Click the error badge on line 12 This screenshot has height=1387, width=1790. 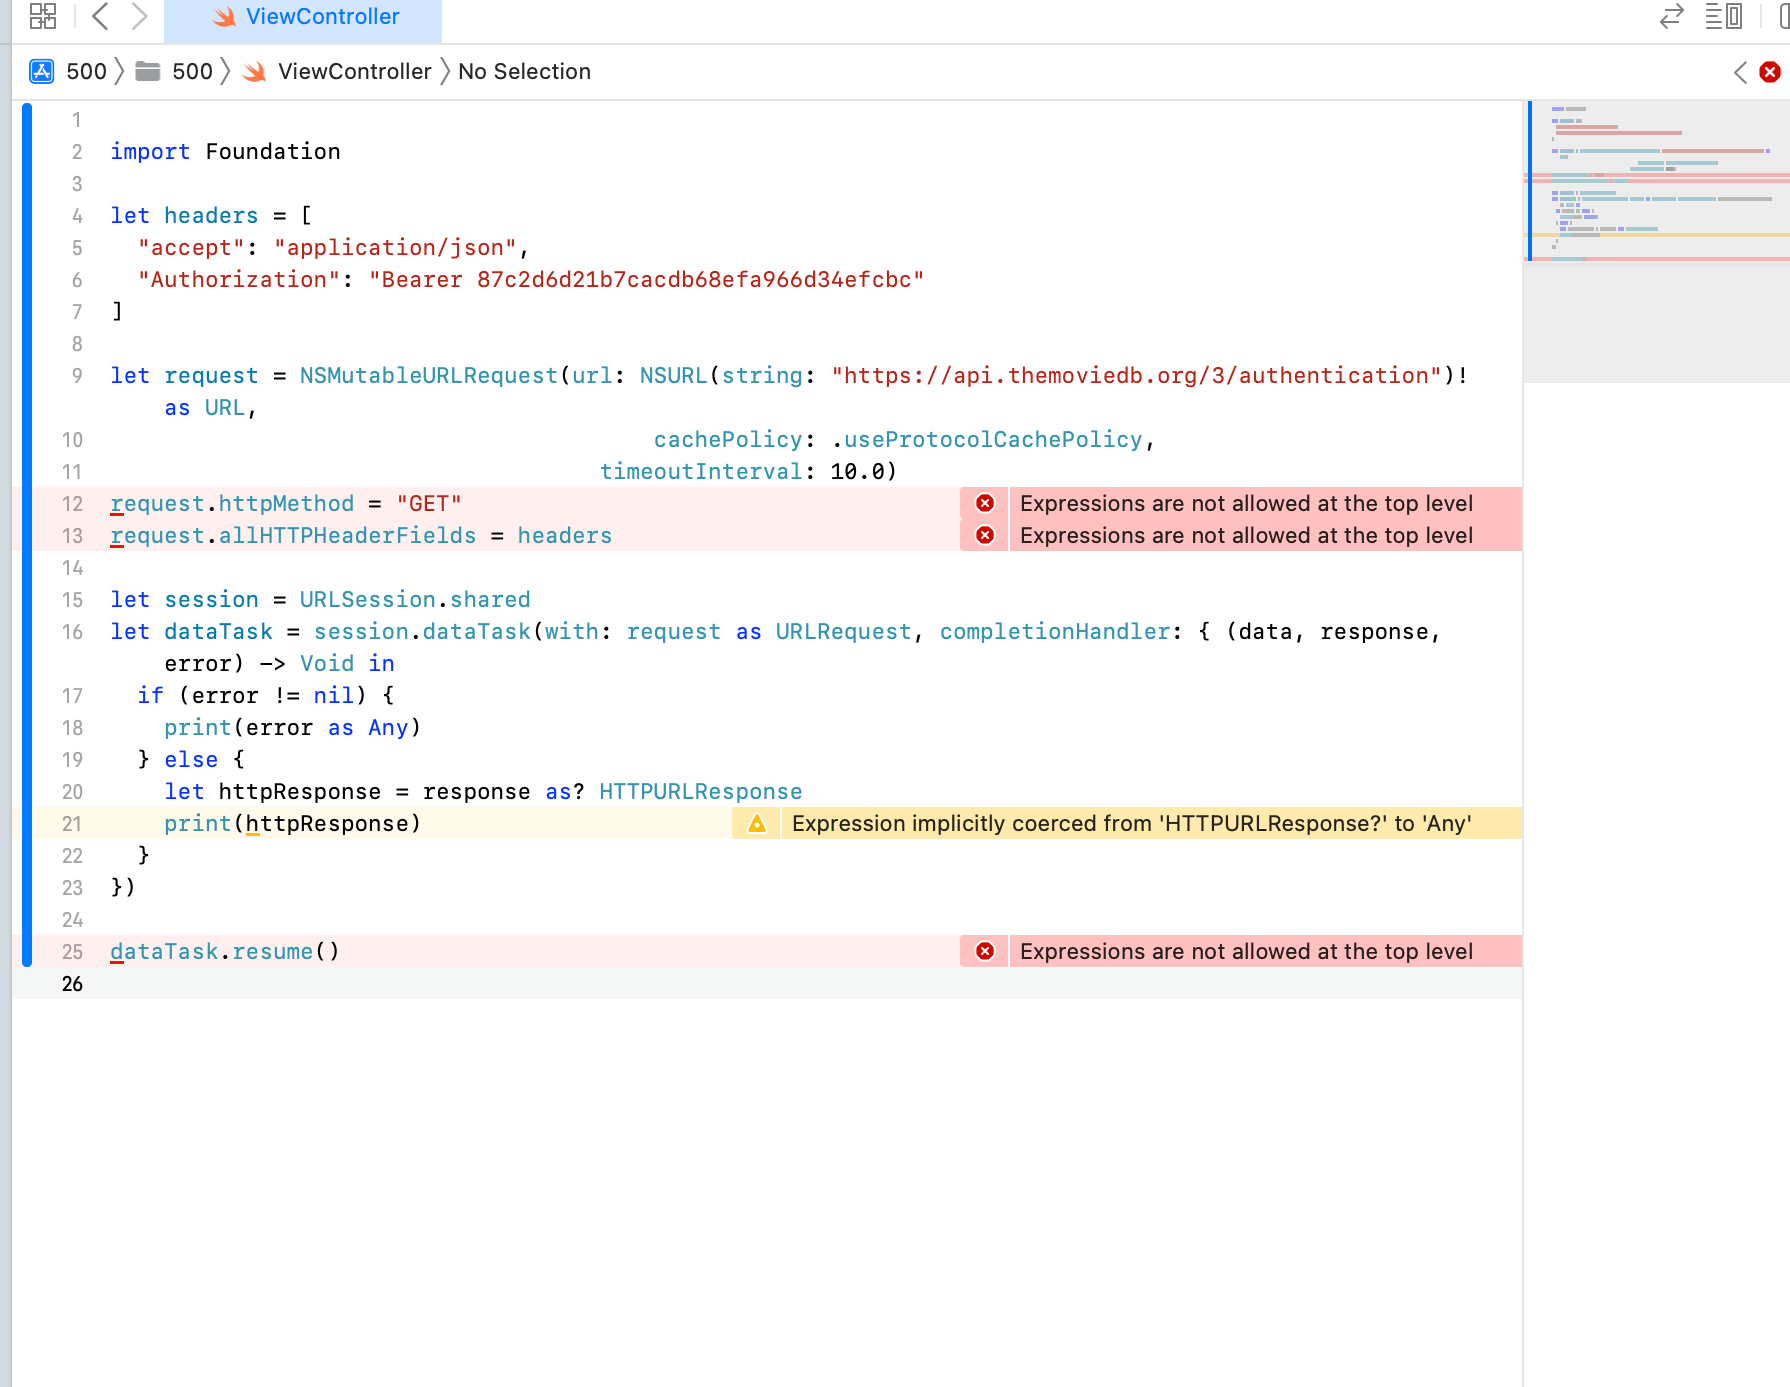[x=984, y=503]
